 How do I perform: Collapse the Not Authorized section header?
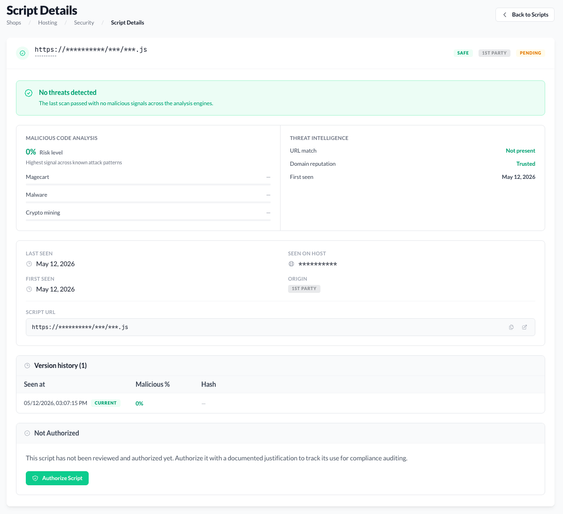[x=280, y=433]
